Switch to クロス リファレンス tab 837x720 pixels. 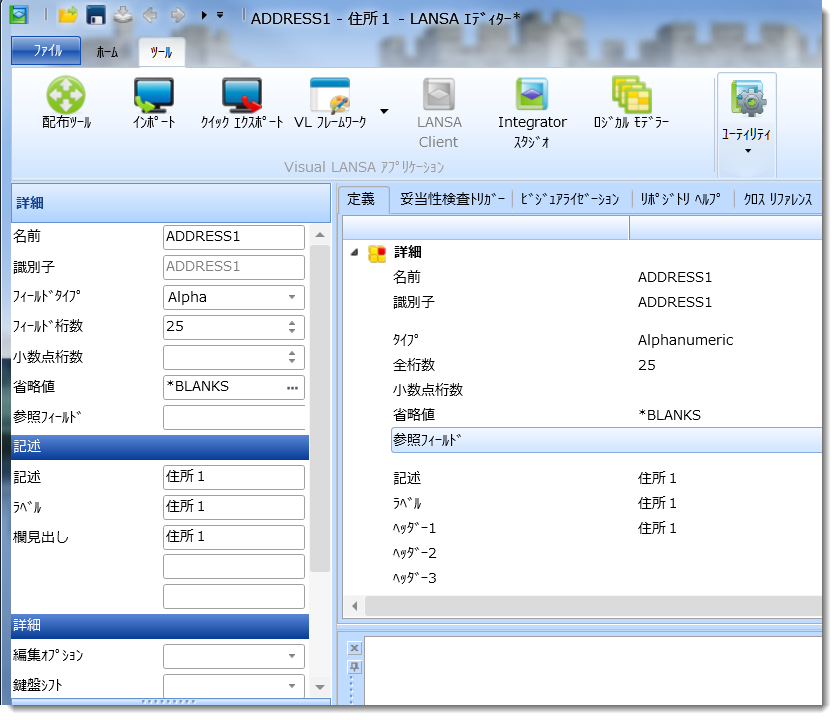pos(778,199)
